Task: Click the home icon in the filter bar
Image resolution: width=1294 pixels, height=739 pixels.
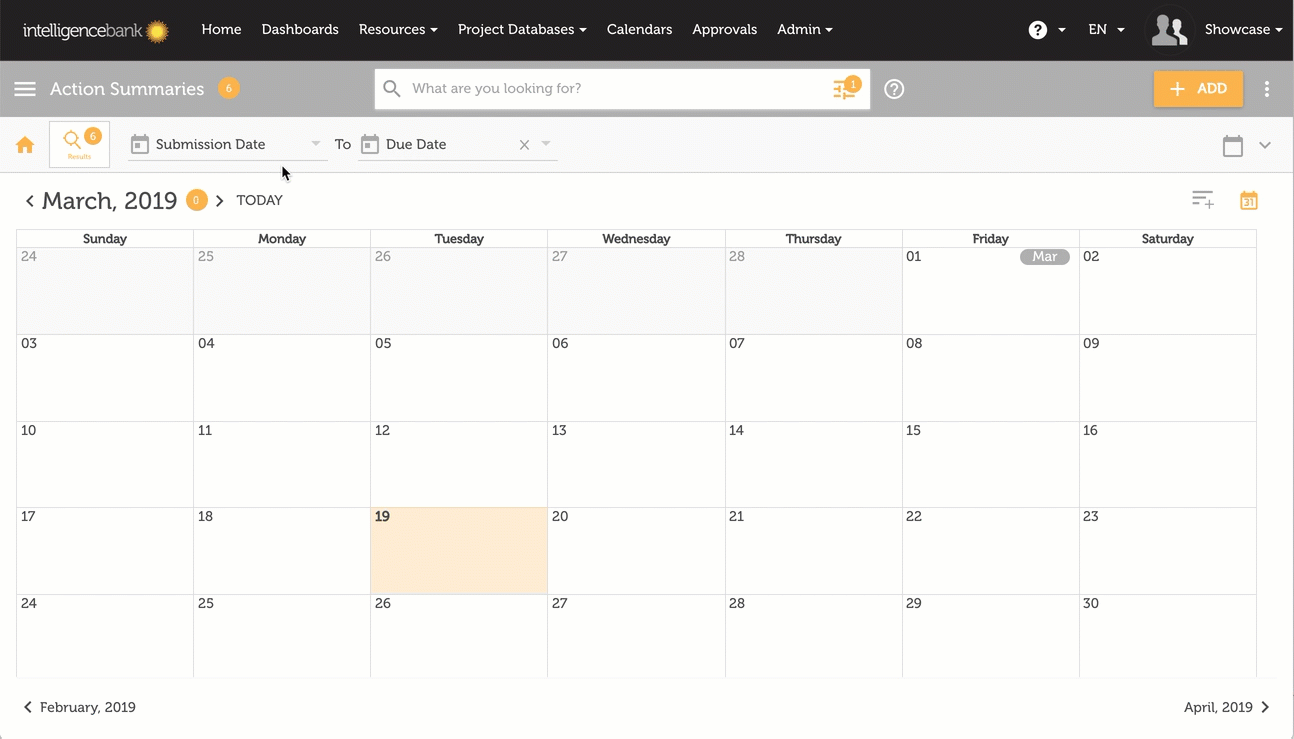Action: [x=25, y=145]
